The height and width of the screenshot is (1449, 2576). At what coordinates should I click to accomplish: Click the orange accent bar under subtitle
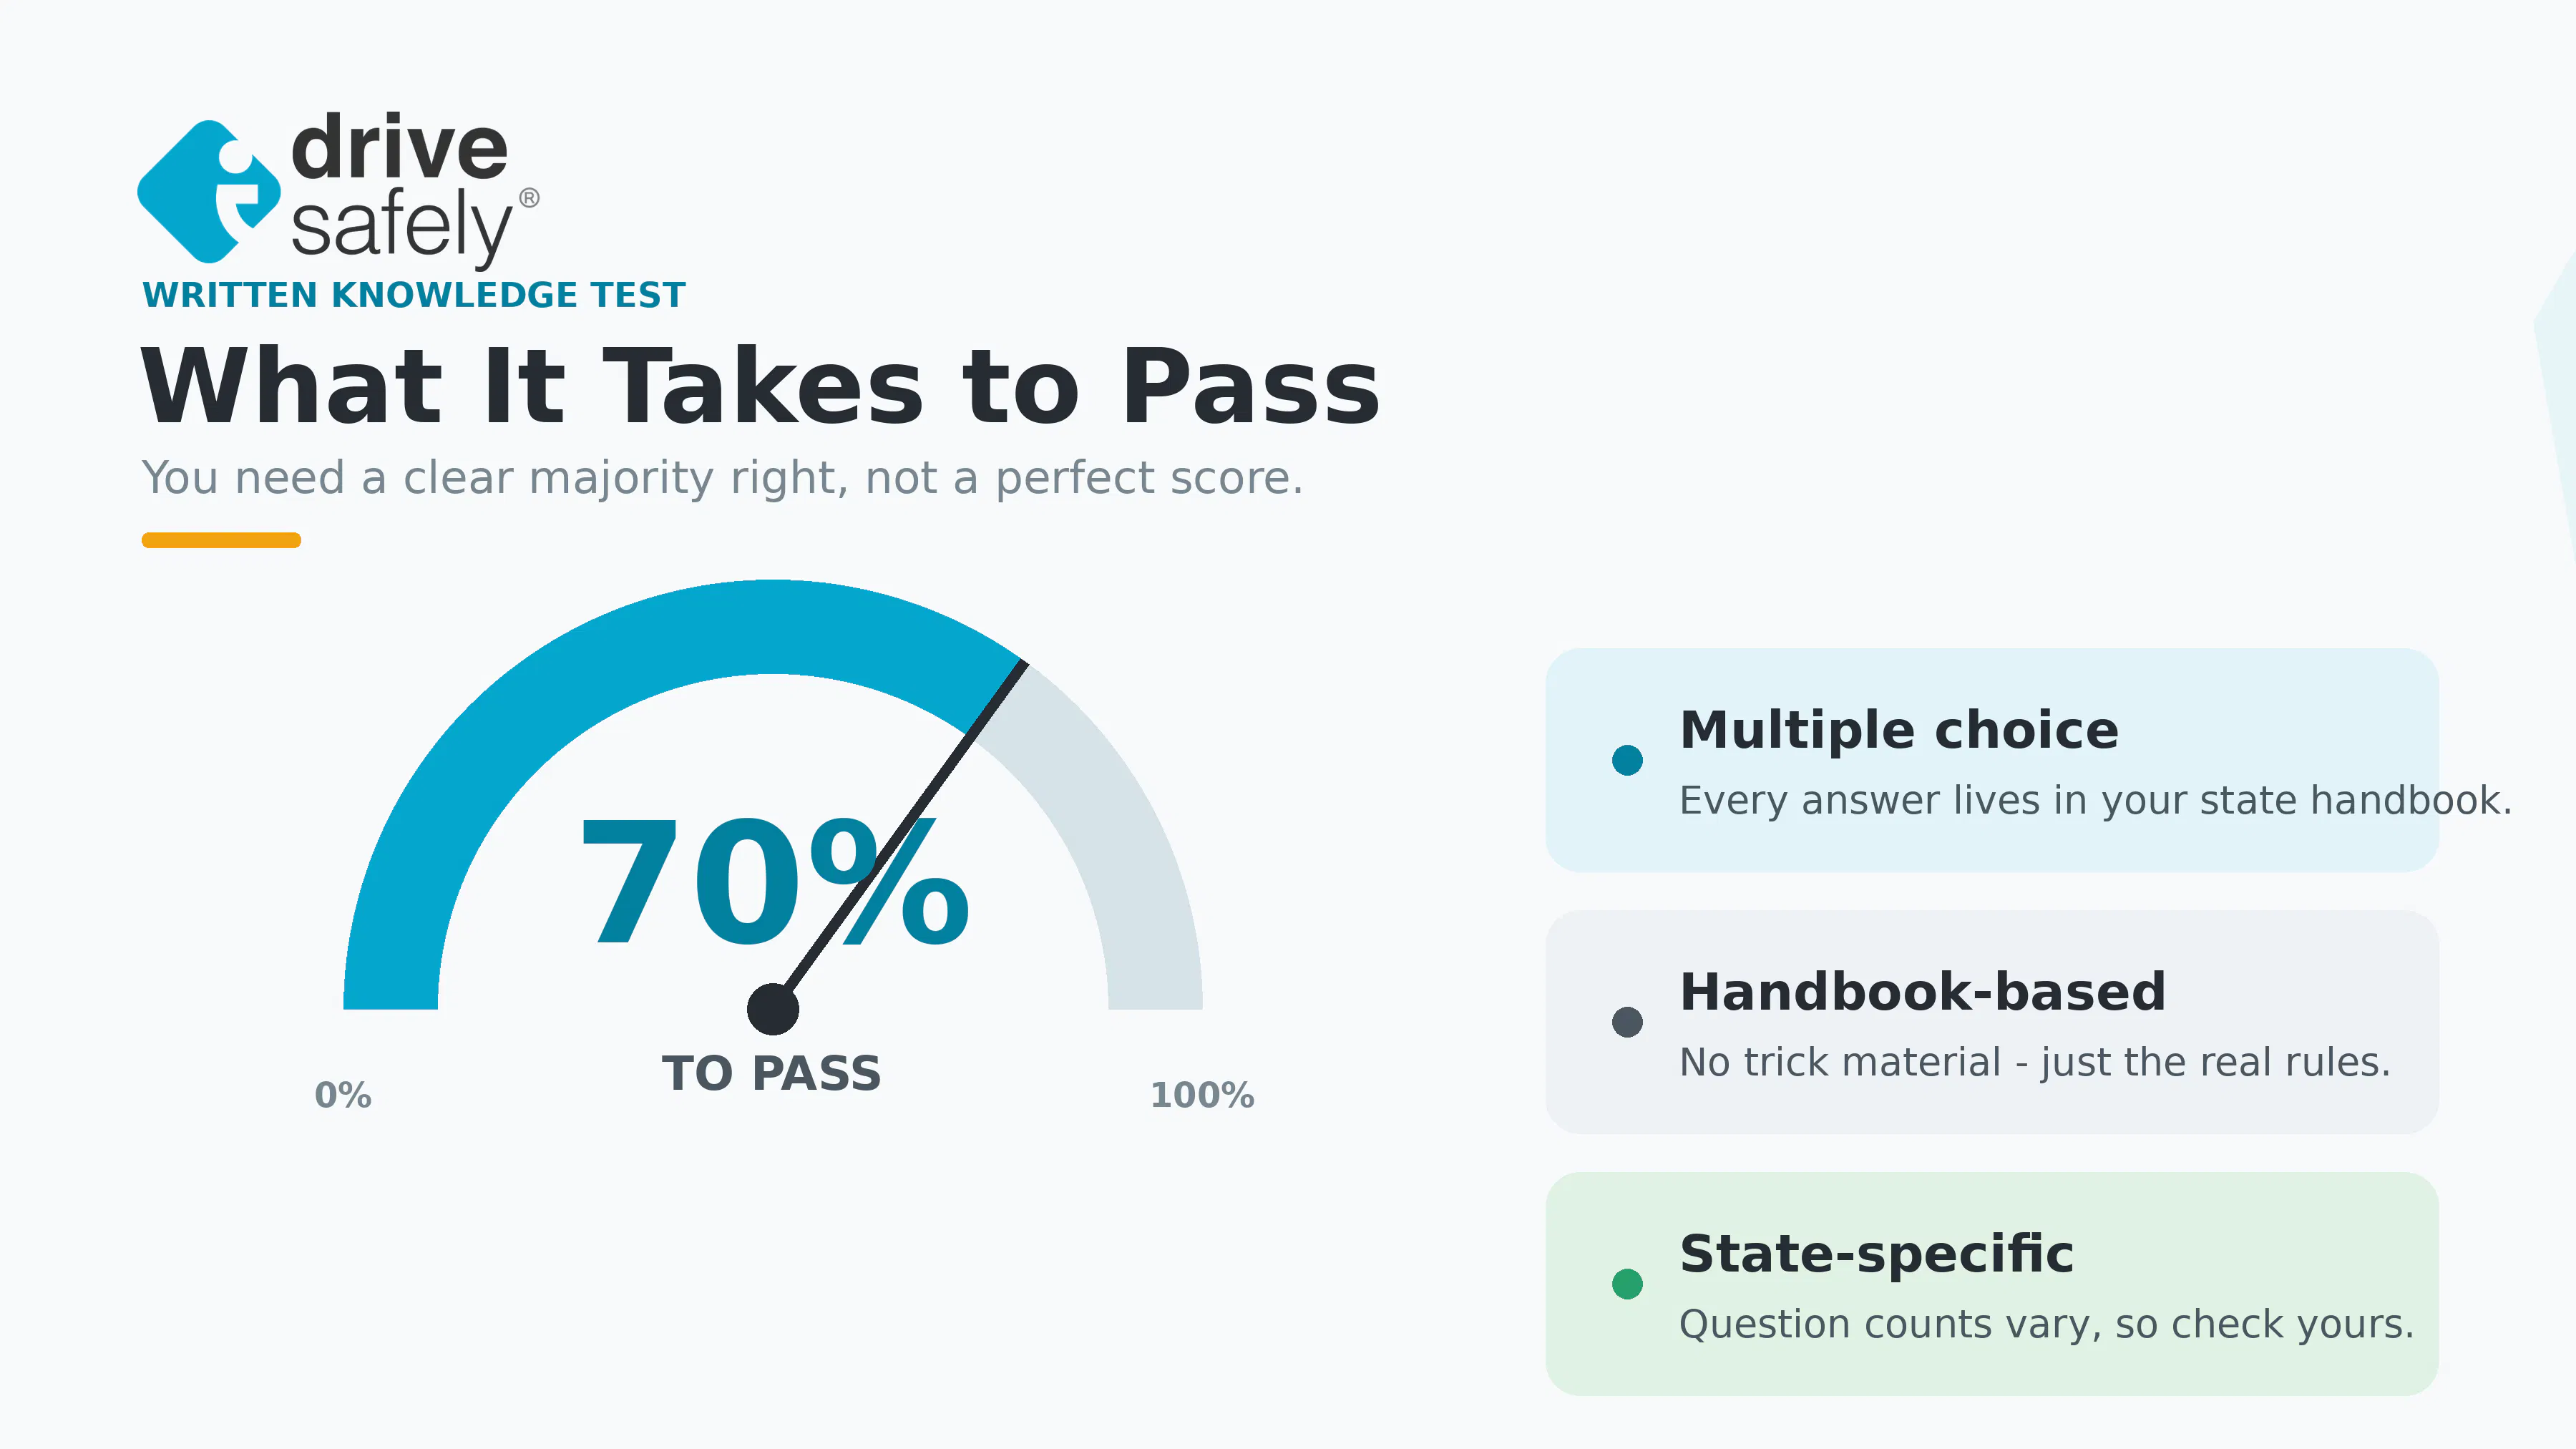221,540
